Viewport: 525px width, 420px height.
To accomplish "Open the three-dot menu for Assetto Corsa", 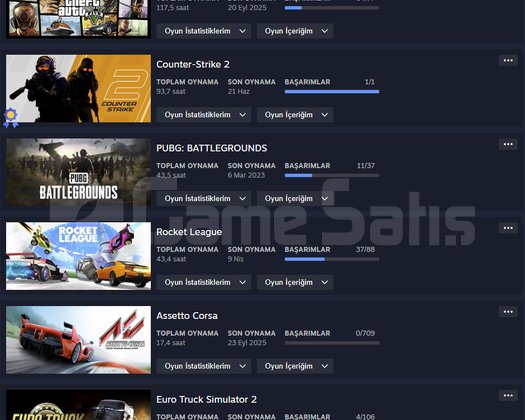I will pyautogui.click(x=508, y=312).
